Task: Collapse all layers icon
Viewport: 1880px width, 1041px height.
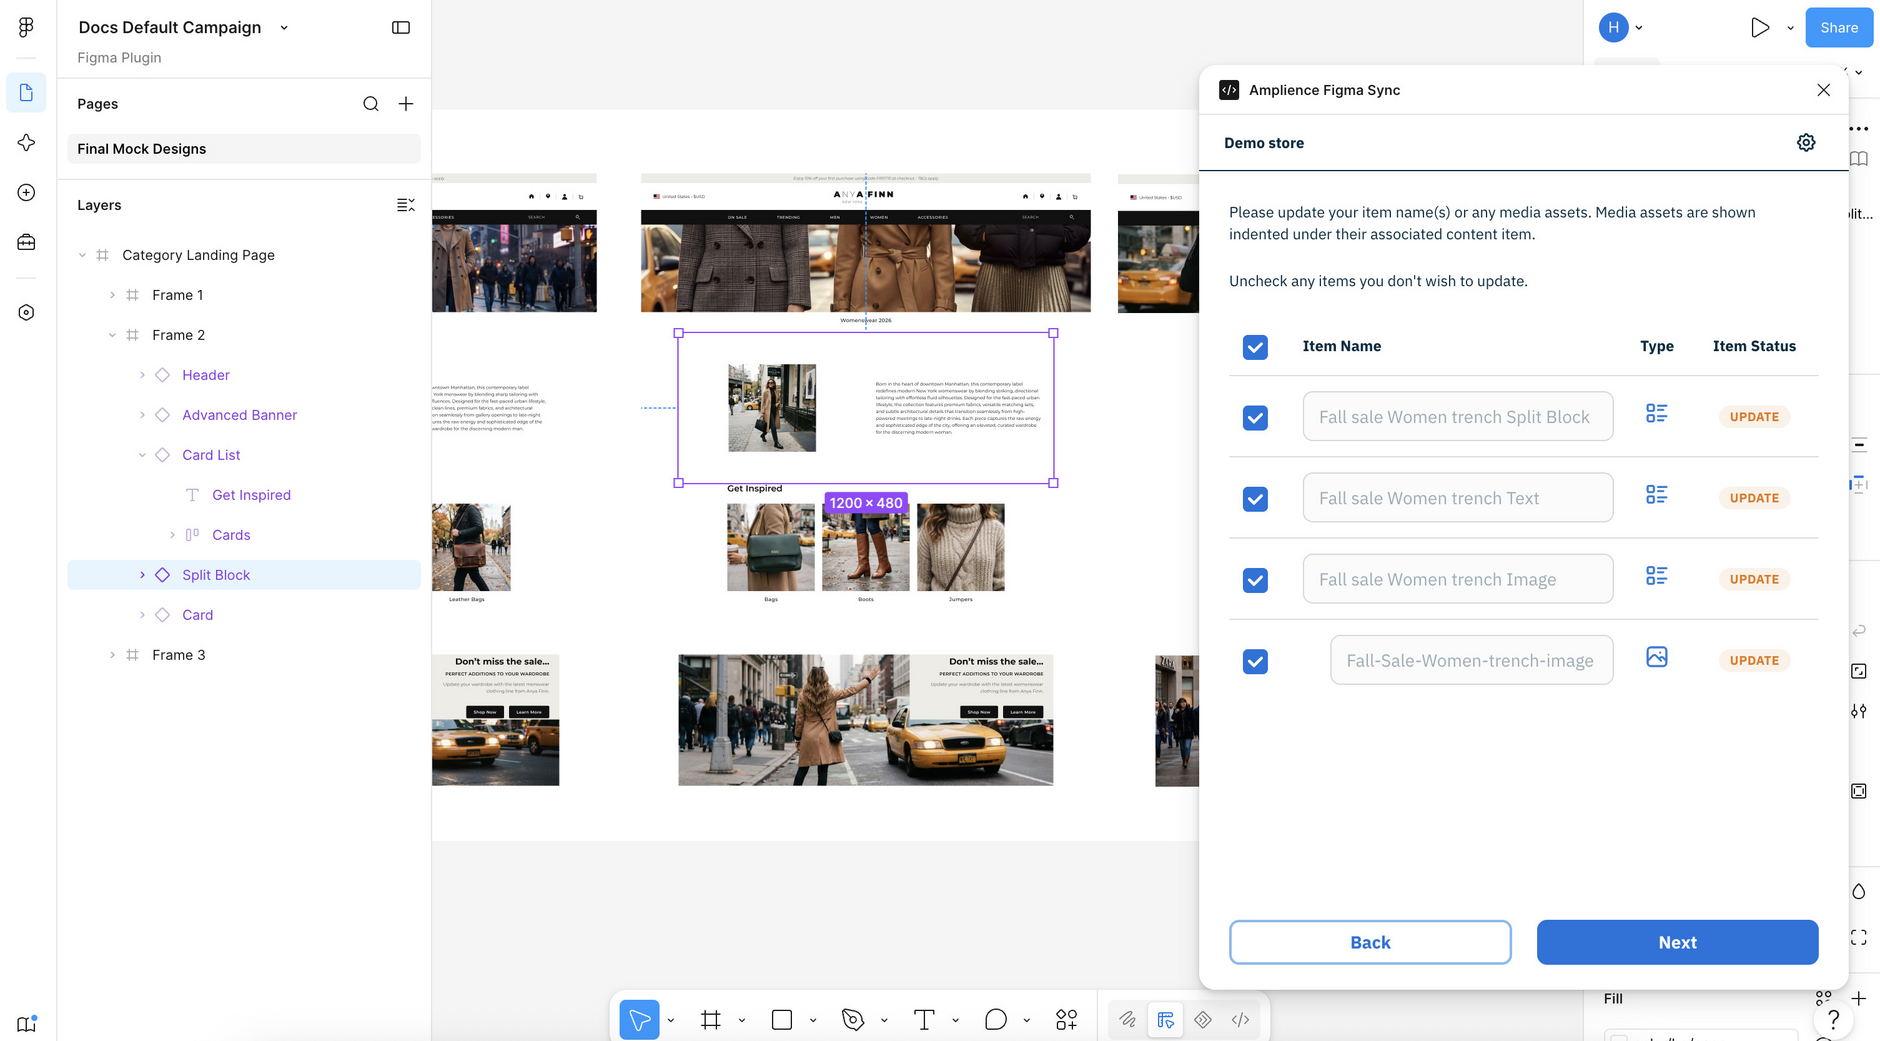Action: tap(405, 205)
